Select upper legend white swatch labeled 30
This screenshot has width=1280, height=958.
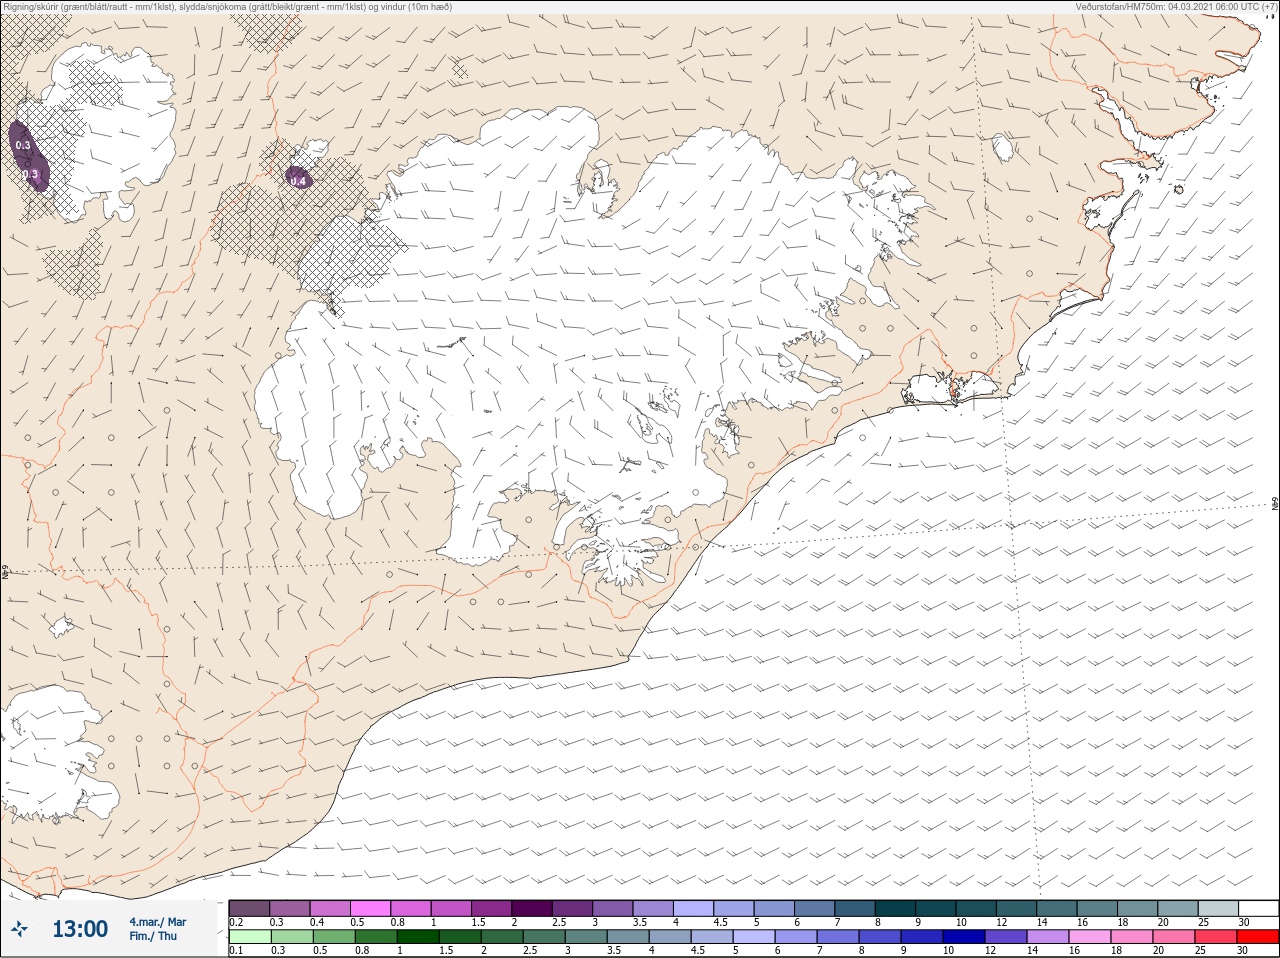[1257, 908]
